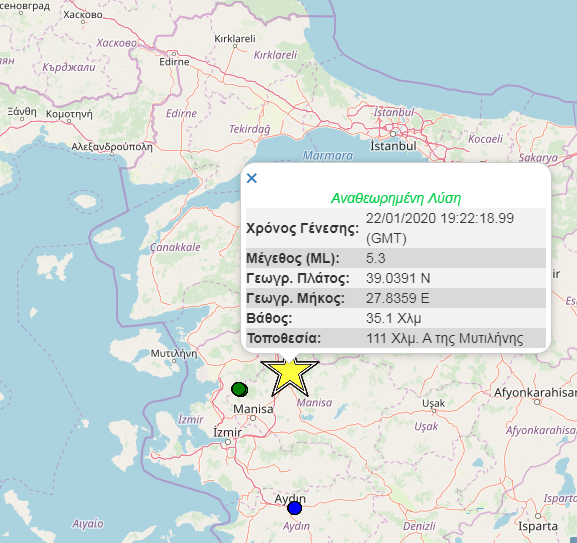Click the Afyonkarahisar city dot marker

[537, 402]
